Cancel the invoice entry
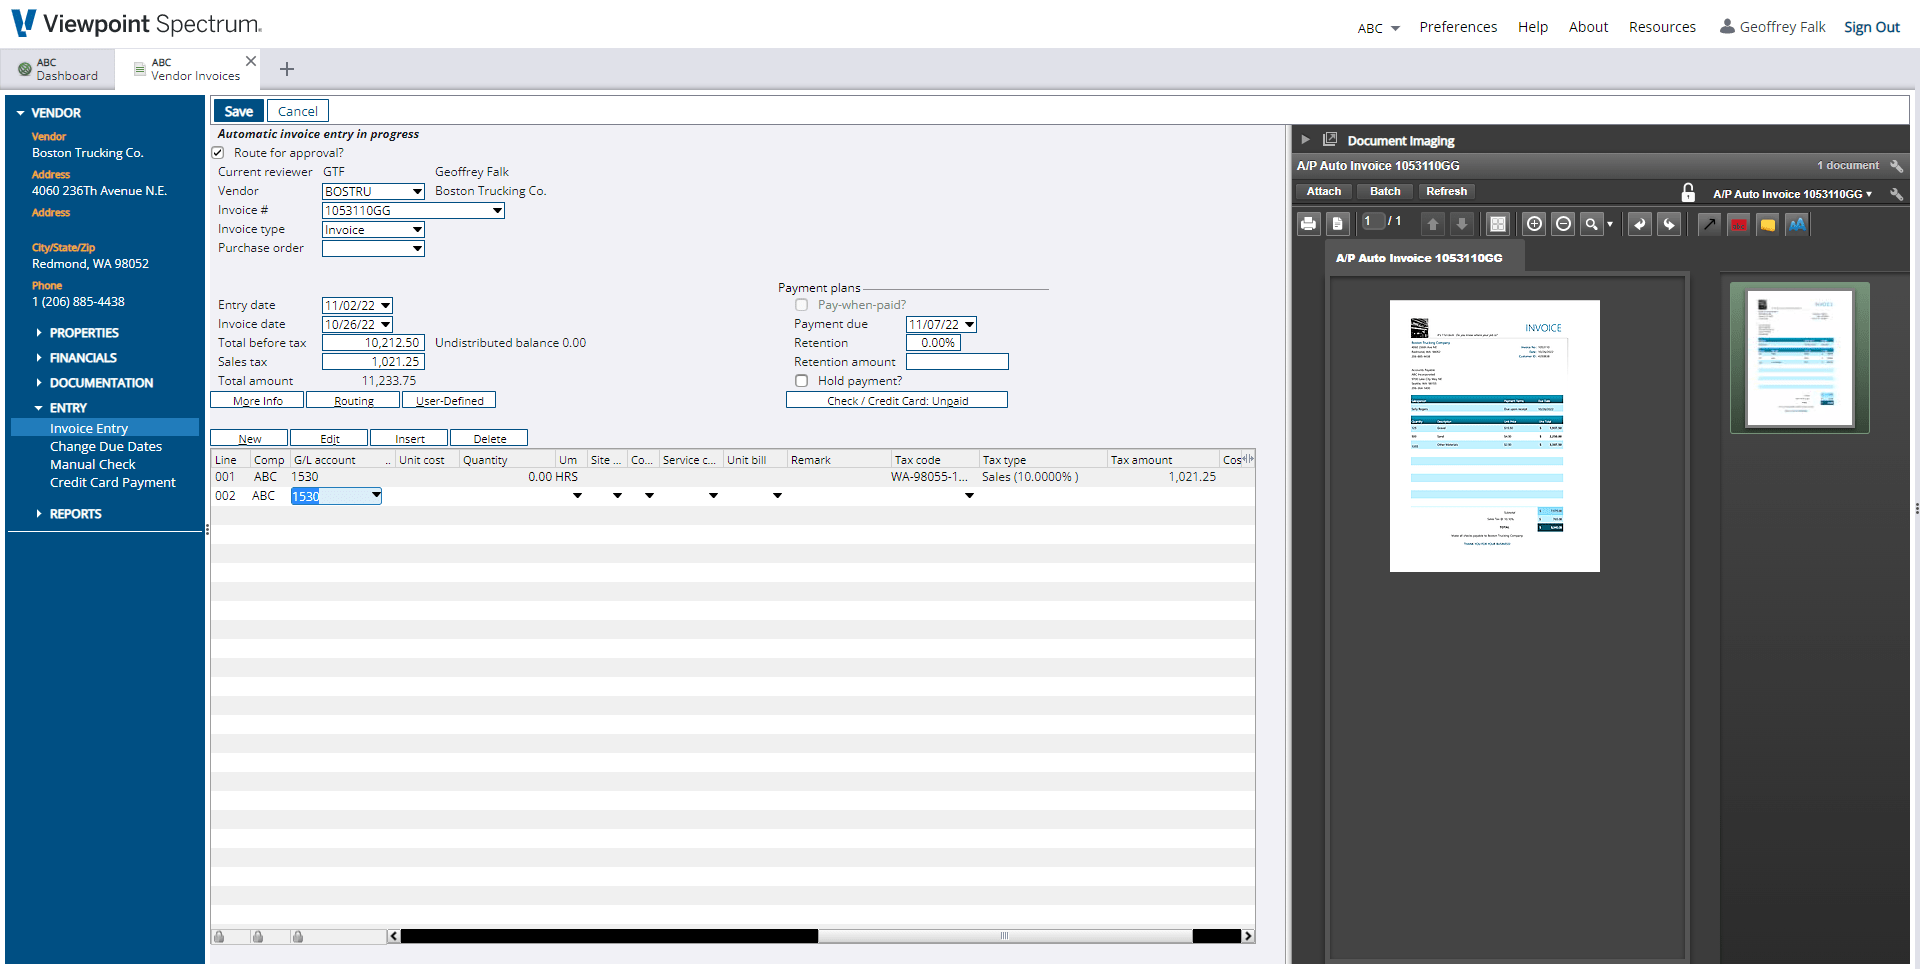 298,111
